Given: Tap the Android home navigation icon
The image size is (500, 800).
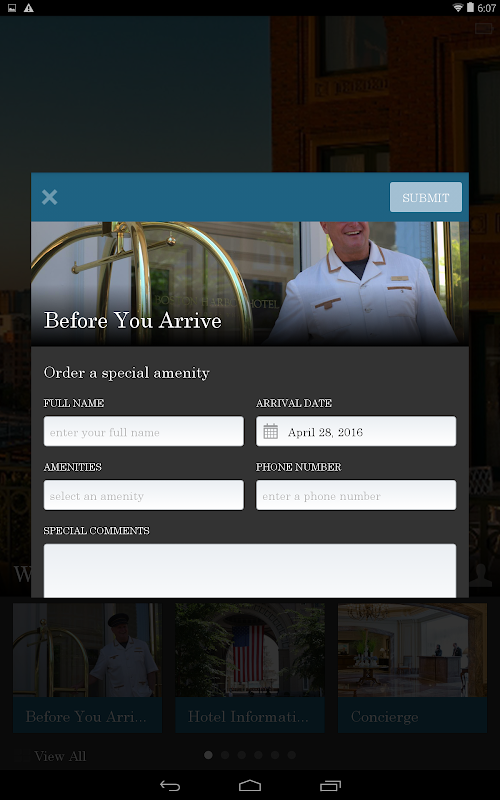Looking at the screenshot, I should pyautogui.click(x=249, y=785).
